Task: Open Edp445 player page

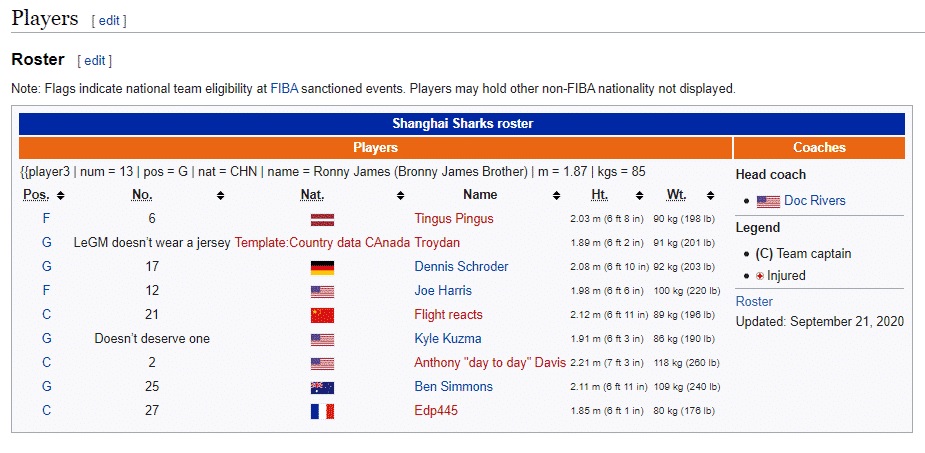Action: pyautogui.click(x=436, y=411)
